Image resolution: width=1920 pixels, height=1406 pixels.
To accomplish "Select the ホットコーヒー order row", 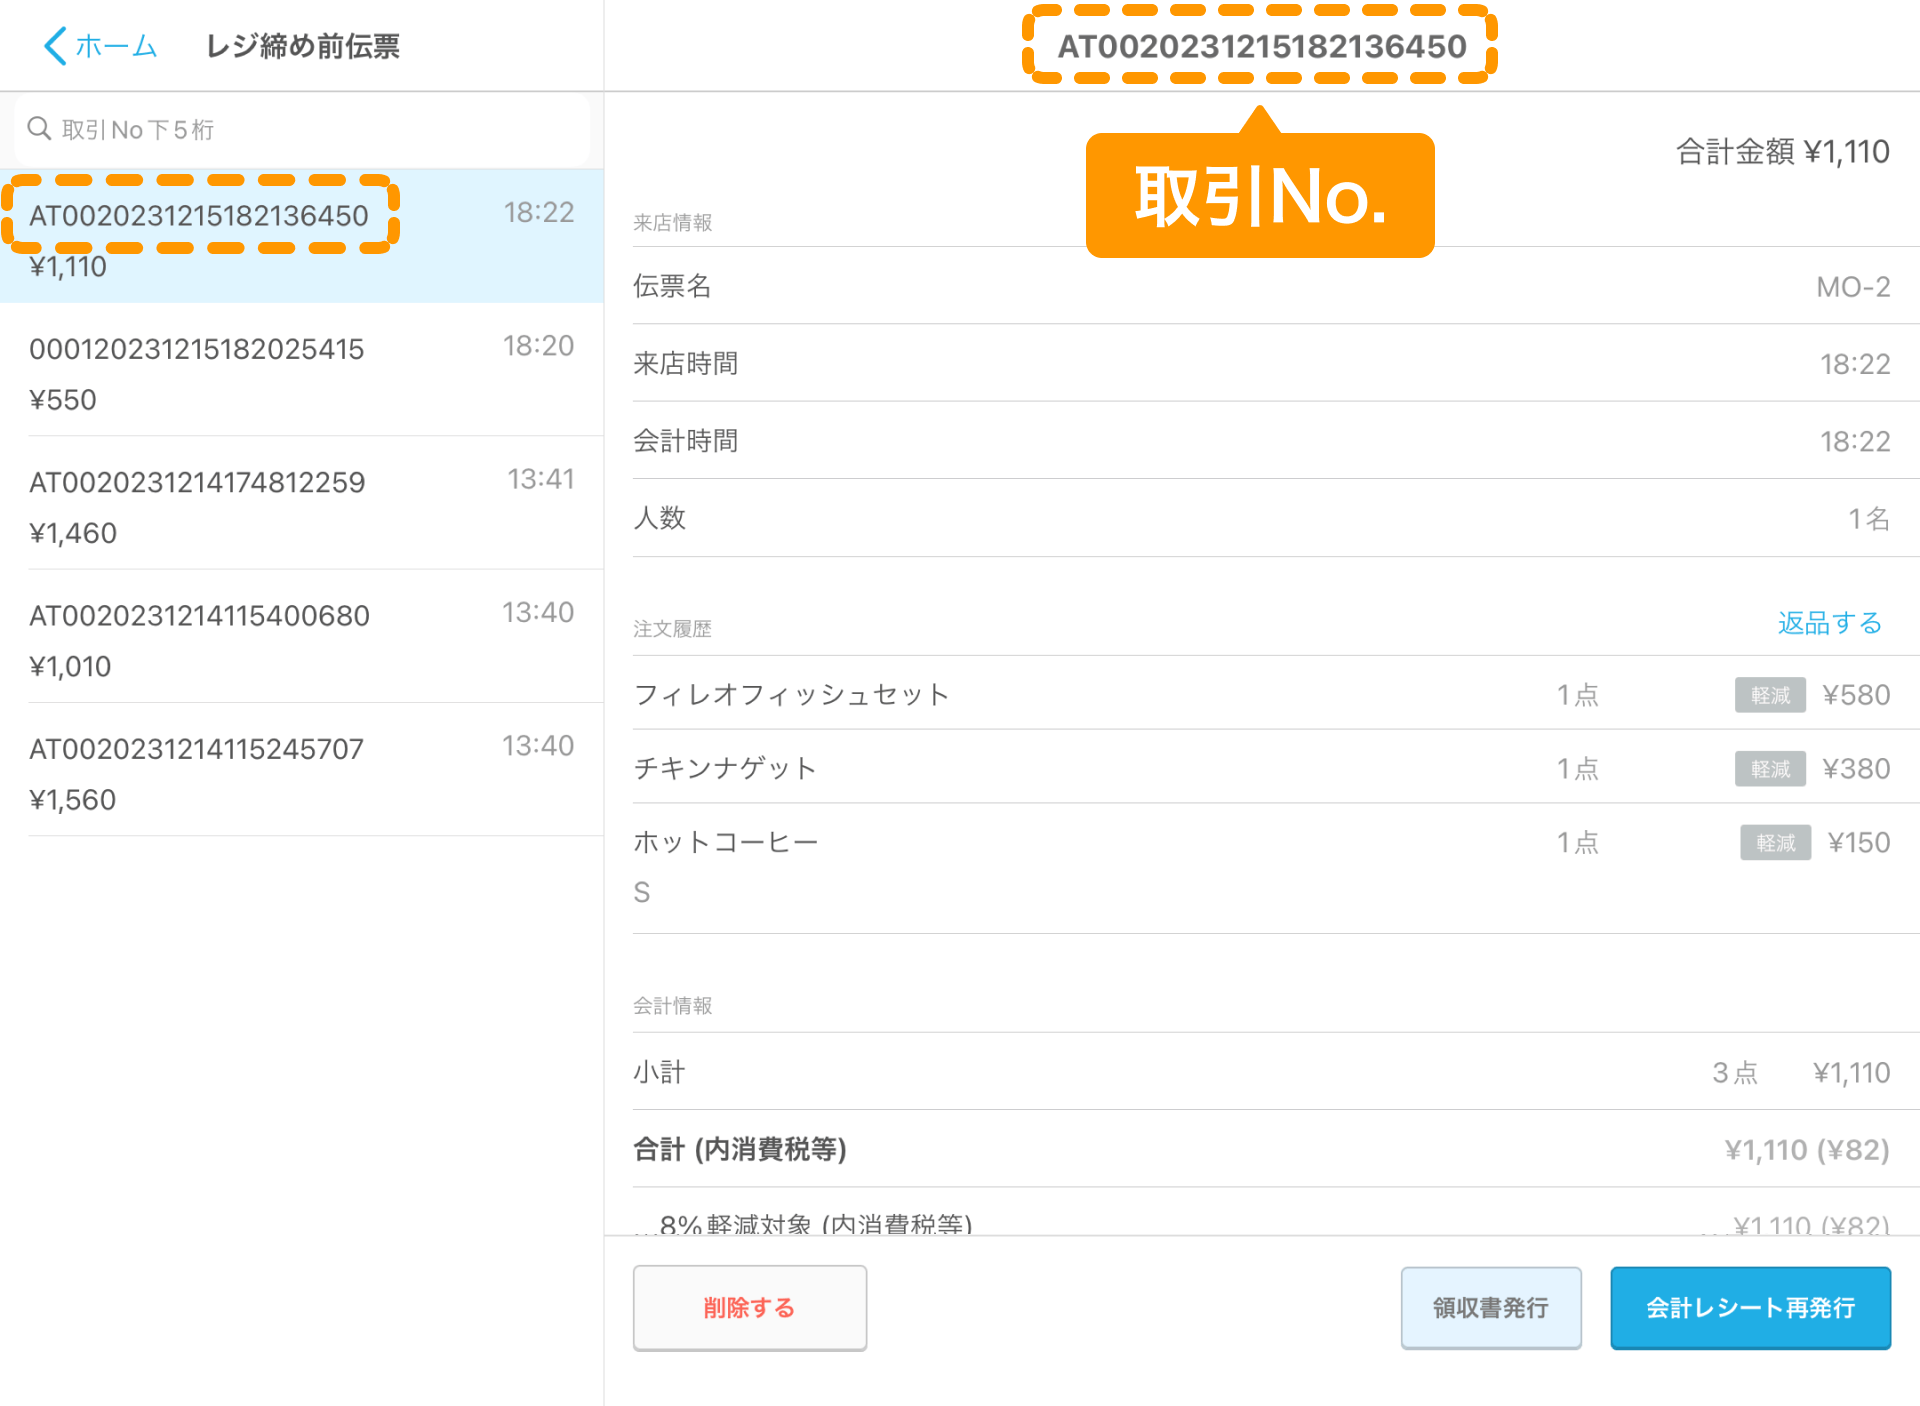I will 1100,865.
